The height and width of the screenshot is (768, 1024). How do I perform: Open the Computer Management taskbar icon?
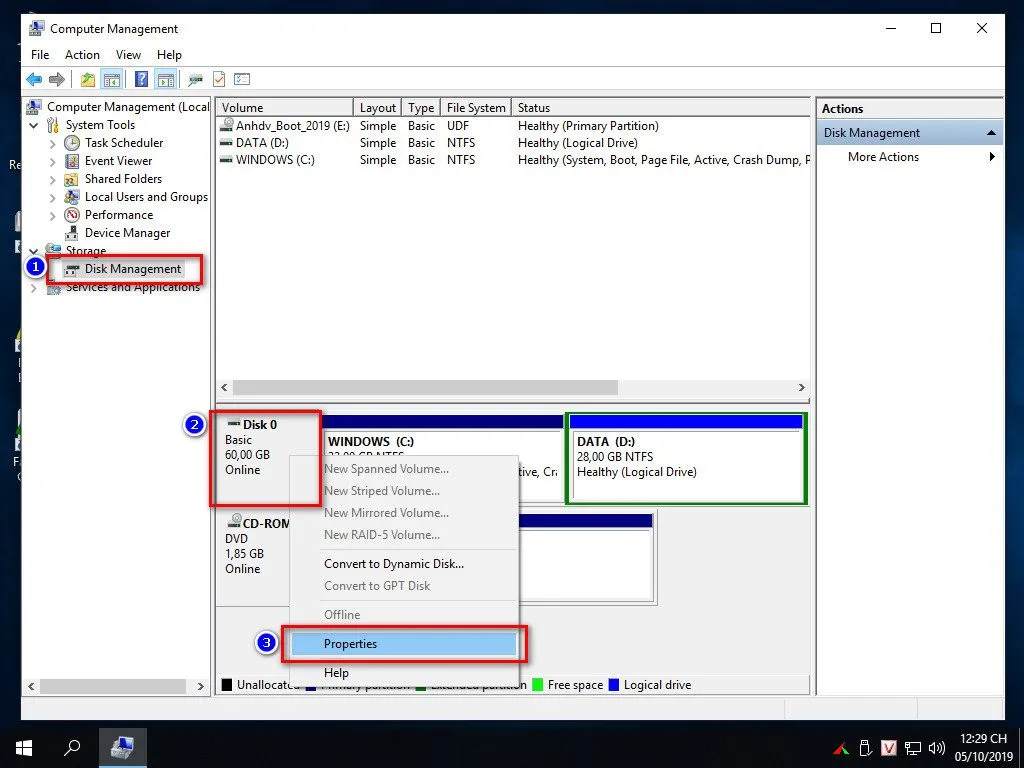[122, 747]
